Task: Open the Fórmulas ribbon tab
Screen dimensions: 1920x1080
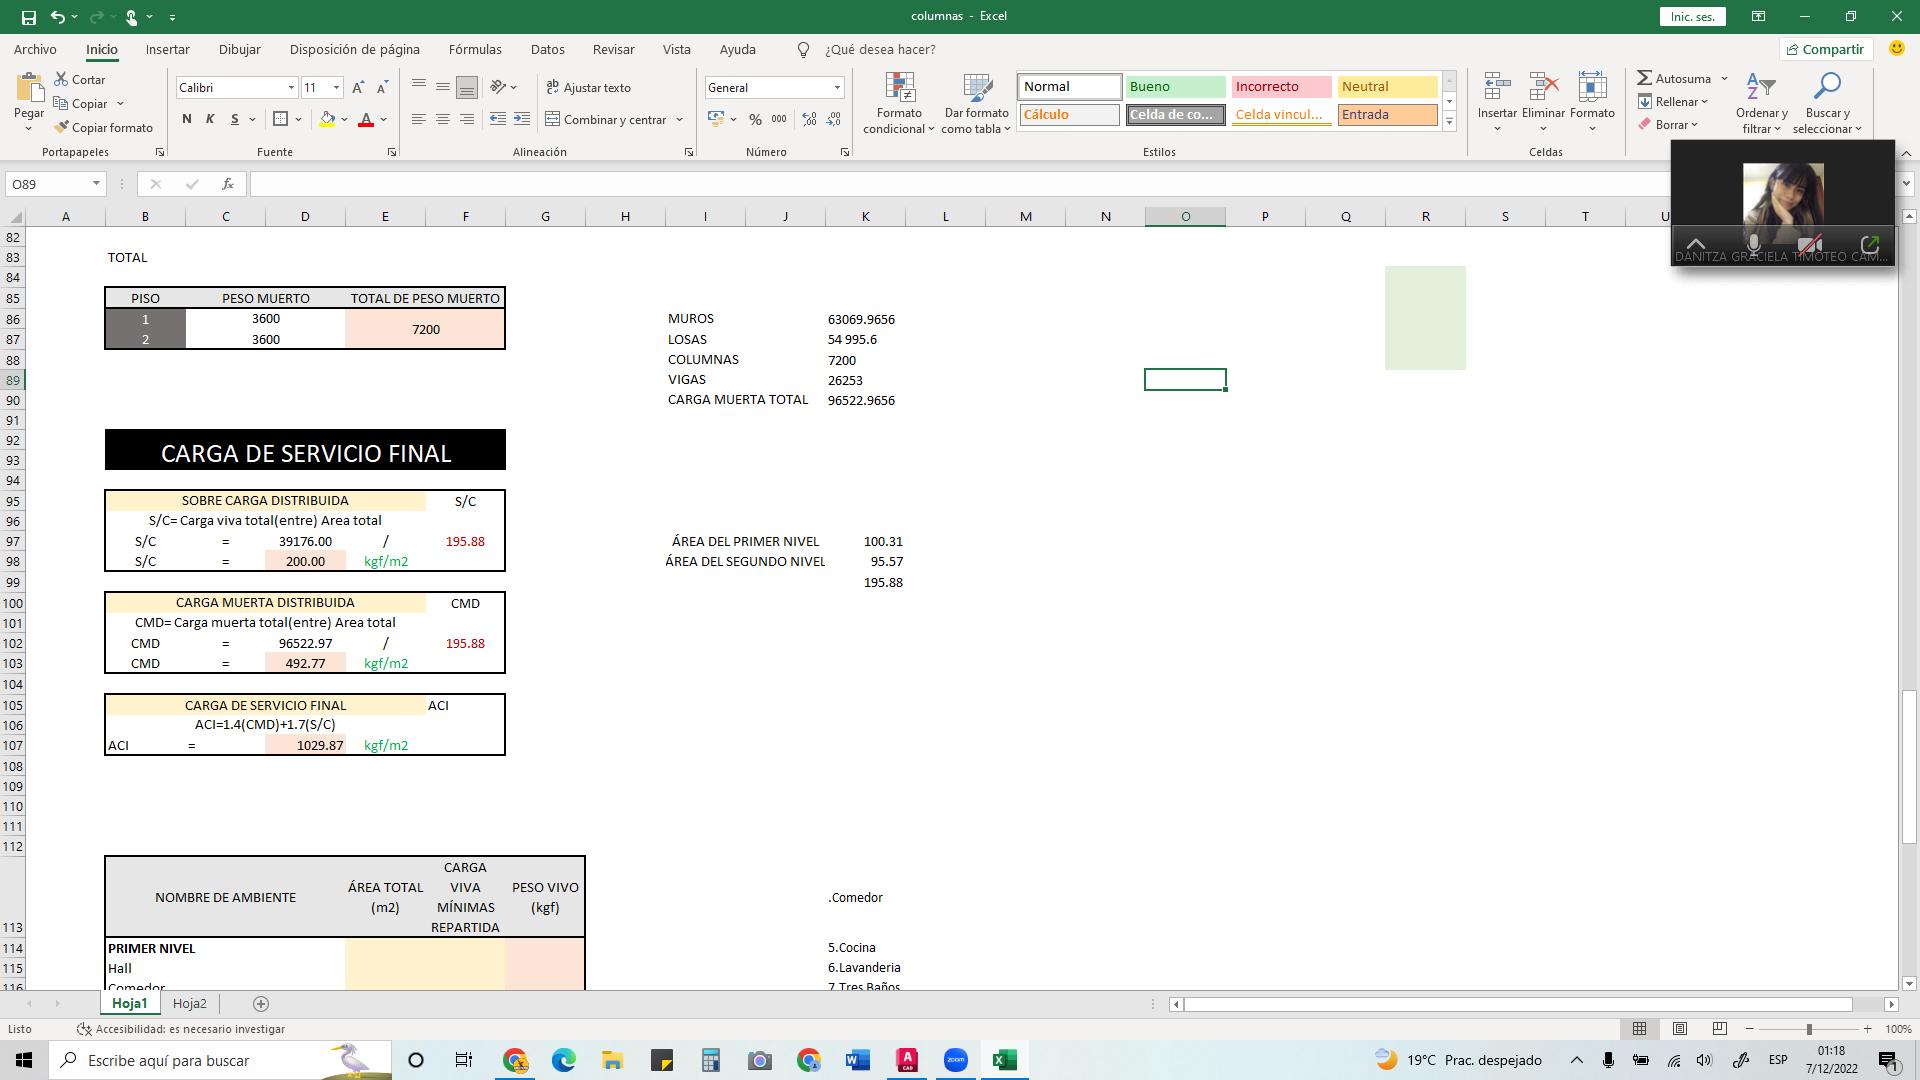Action: coord(475,49)
